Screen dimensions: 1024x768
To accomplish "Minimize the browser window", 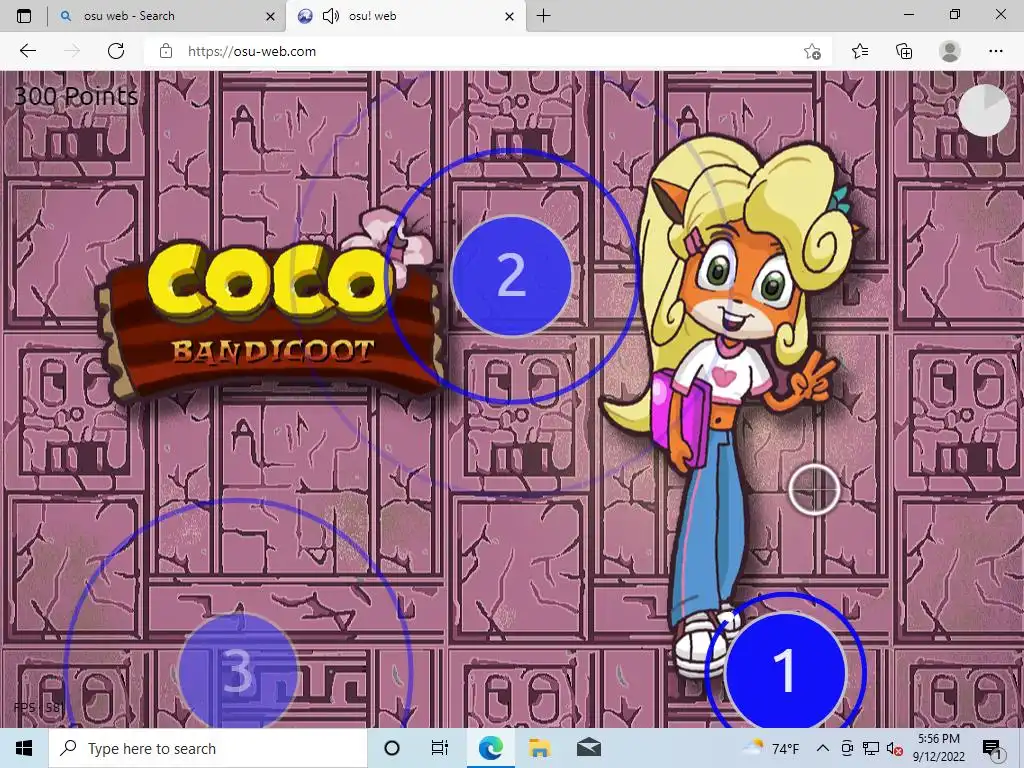I will point(908,14).
